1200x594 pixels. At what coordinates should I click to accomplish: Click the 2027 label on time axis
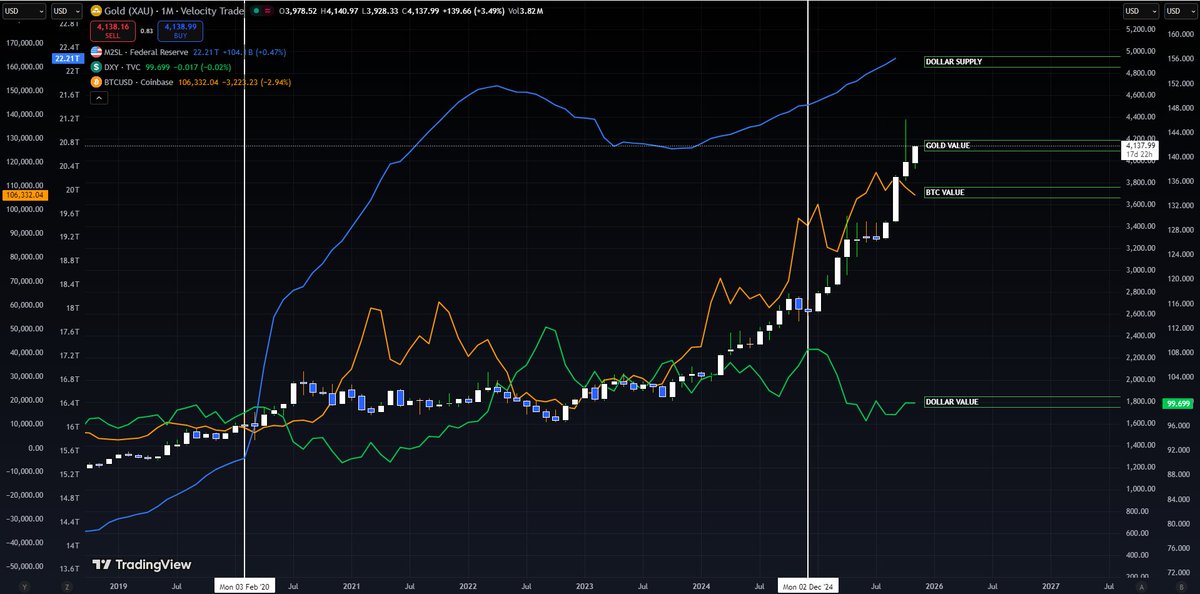1052,585
